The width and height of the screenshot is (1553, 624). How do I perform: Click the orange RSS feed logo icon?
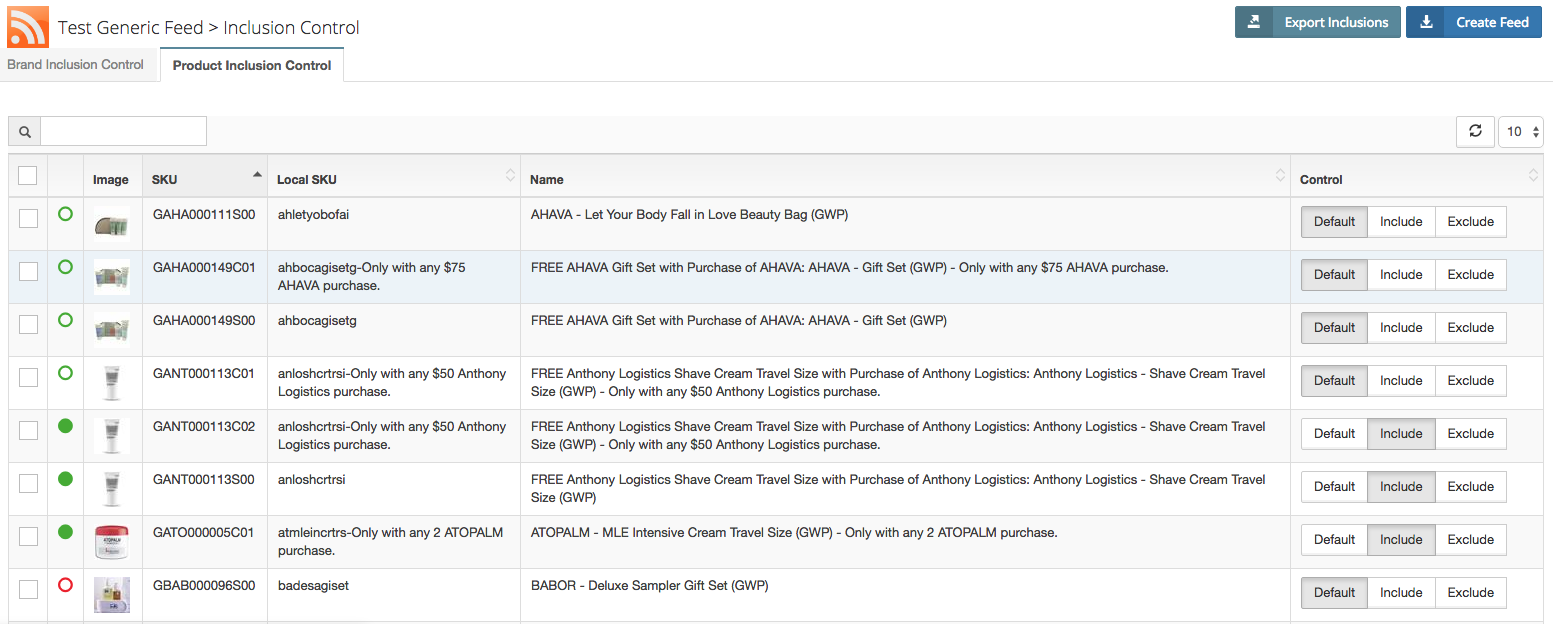point(28,27)
